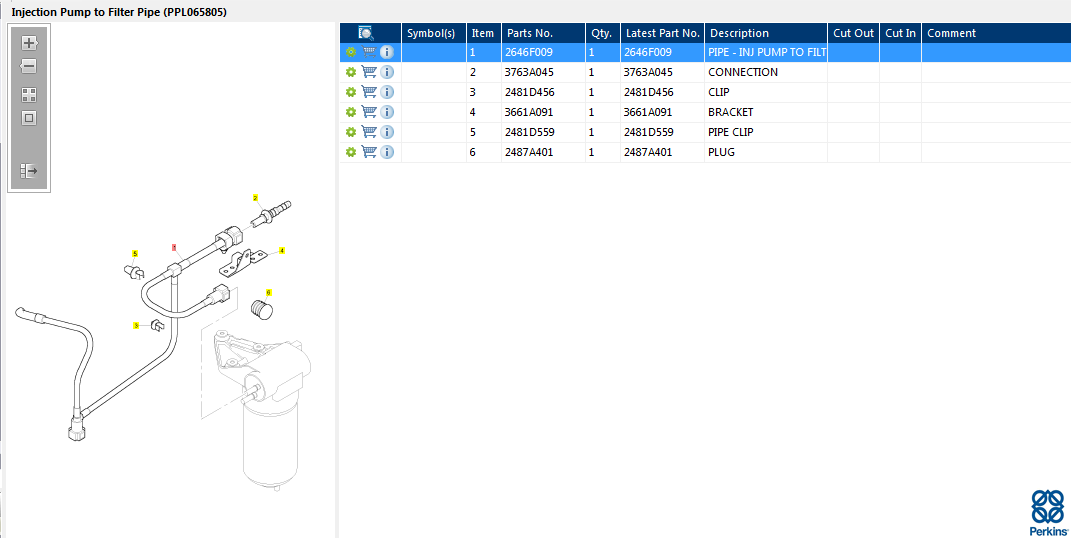1071x538 pixels.
Task: Select callout 5 above the pipe clip
Action: point(135,253)
